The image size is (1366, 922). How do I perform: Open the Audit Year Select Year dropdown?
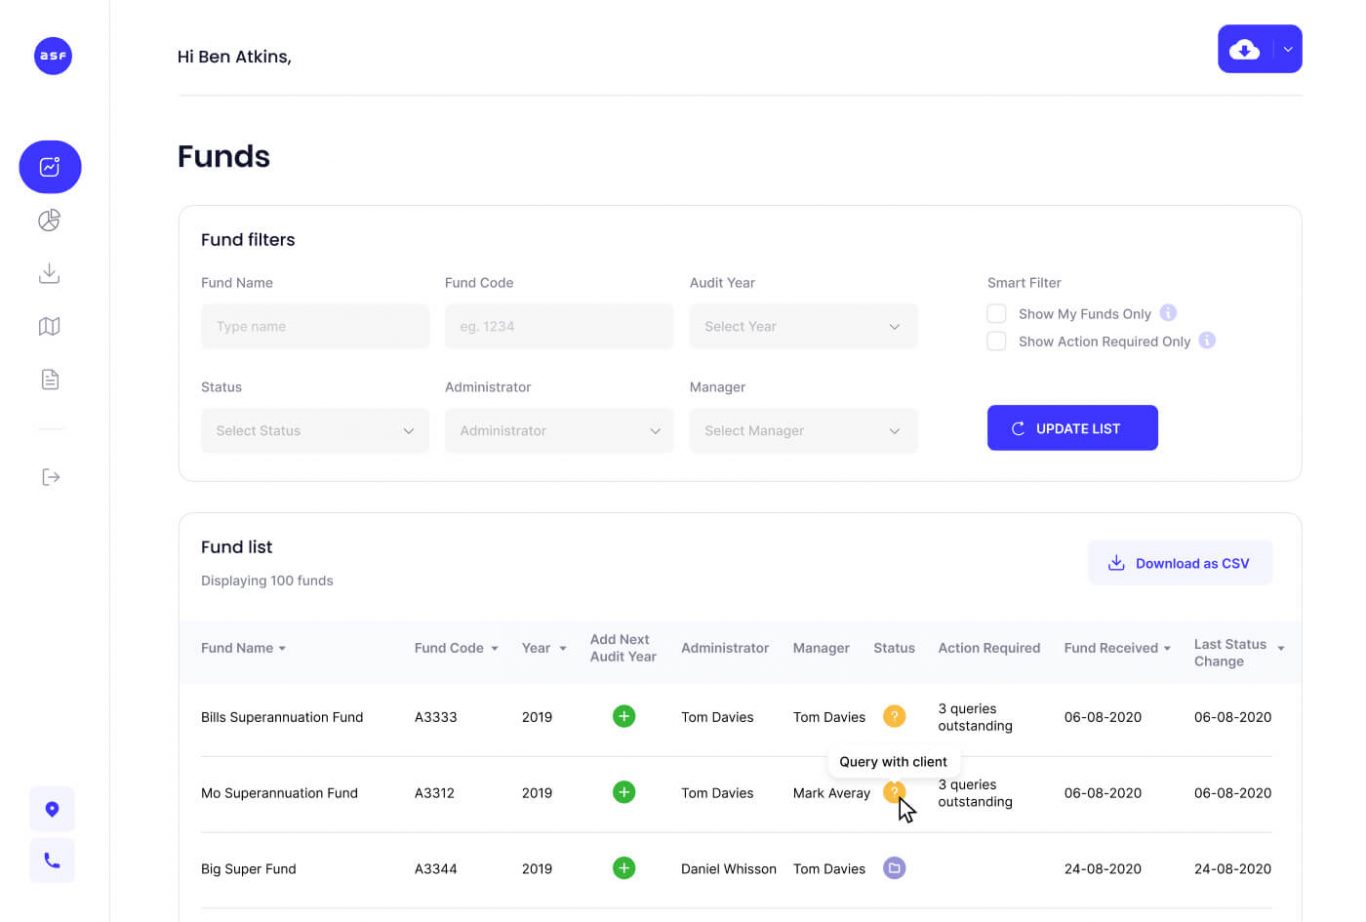[x=803, y=326]
